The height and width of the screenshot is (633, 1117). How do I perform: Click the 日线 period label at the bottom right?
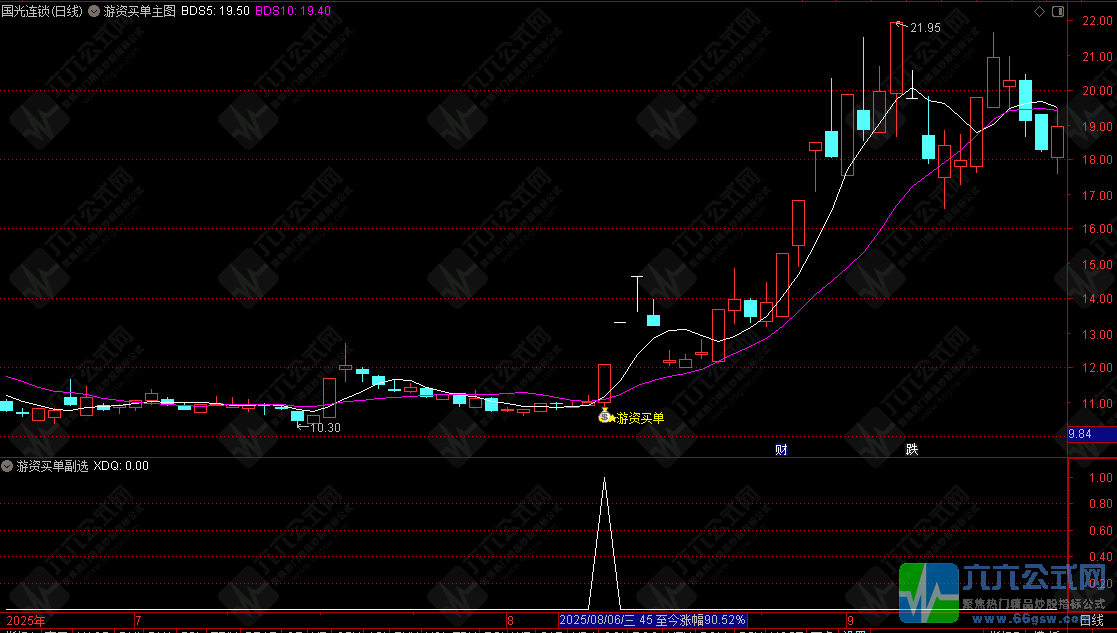pyautogui.click(x=1092, y=621)
